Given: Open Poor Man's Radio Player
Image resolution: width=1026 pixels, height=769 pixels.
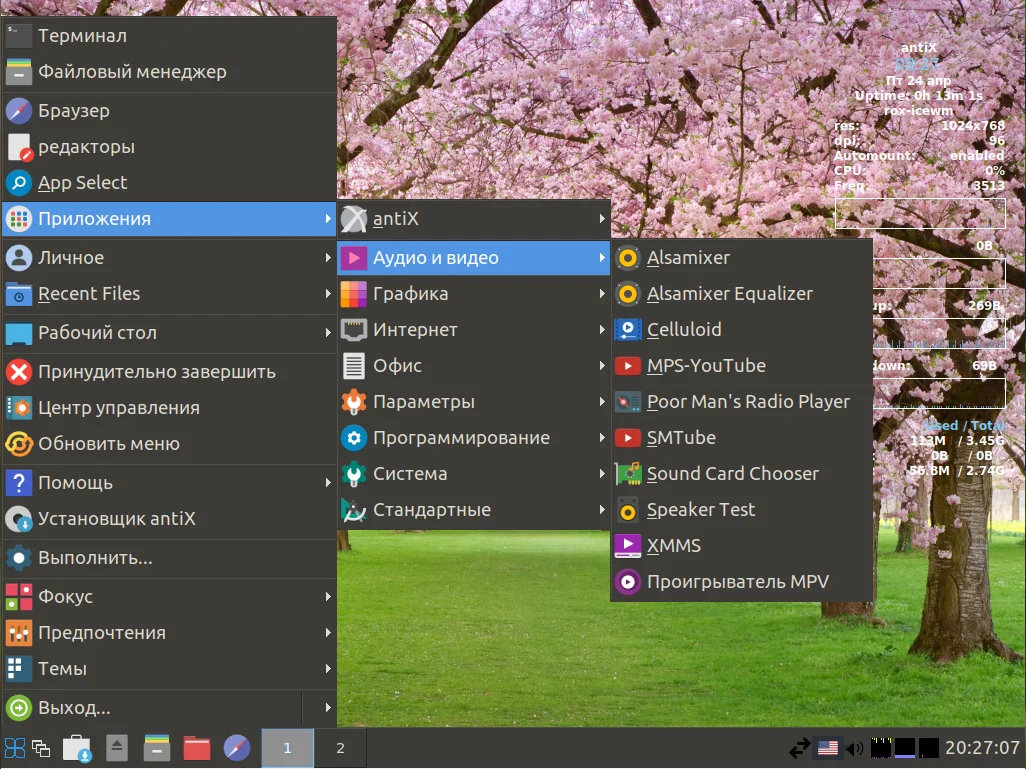Looking at the screenshot, I should click(748, 402).
